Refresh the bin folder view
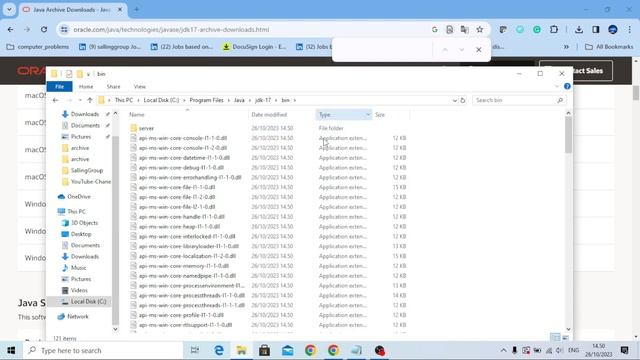The height and width of the screenshot is (360, 640). point(462,100)
